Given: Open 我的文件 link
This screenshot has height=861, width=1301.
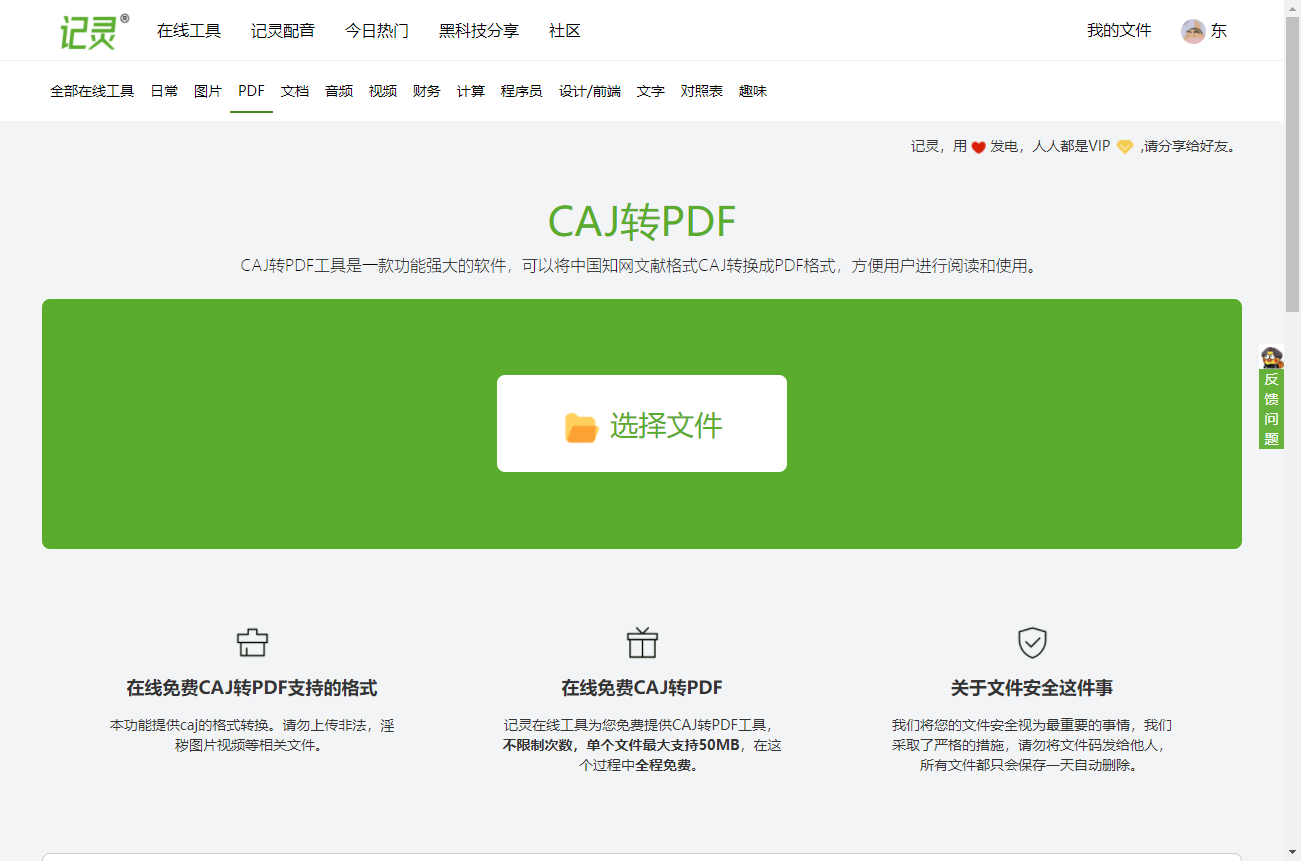Looking at the screenshot, I should coord(1118,30).
